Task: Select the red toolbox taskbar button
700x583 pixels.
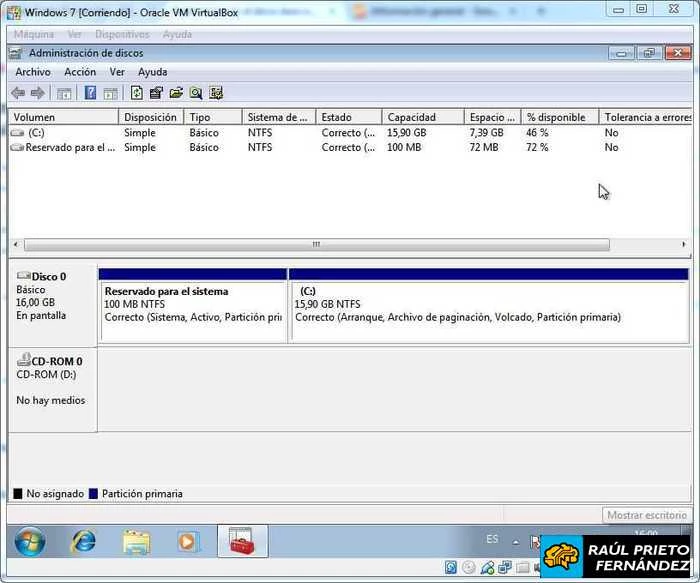Action: (242, 541)
